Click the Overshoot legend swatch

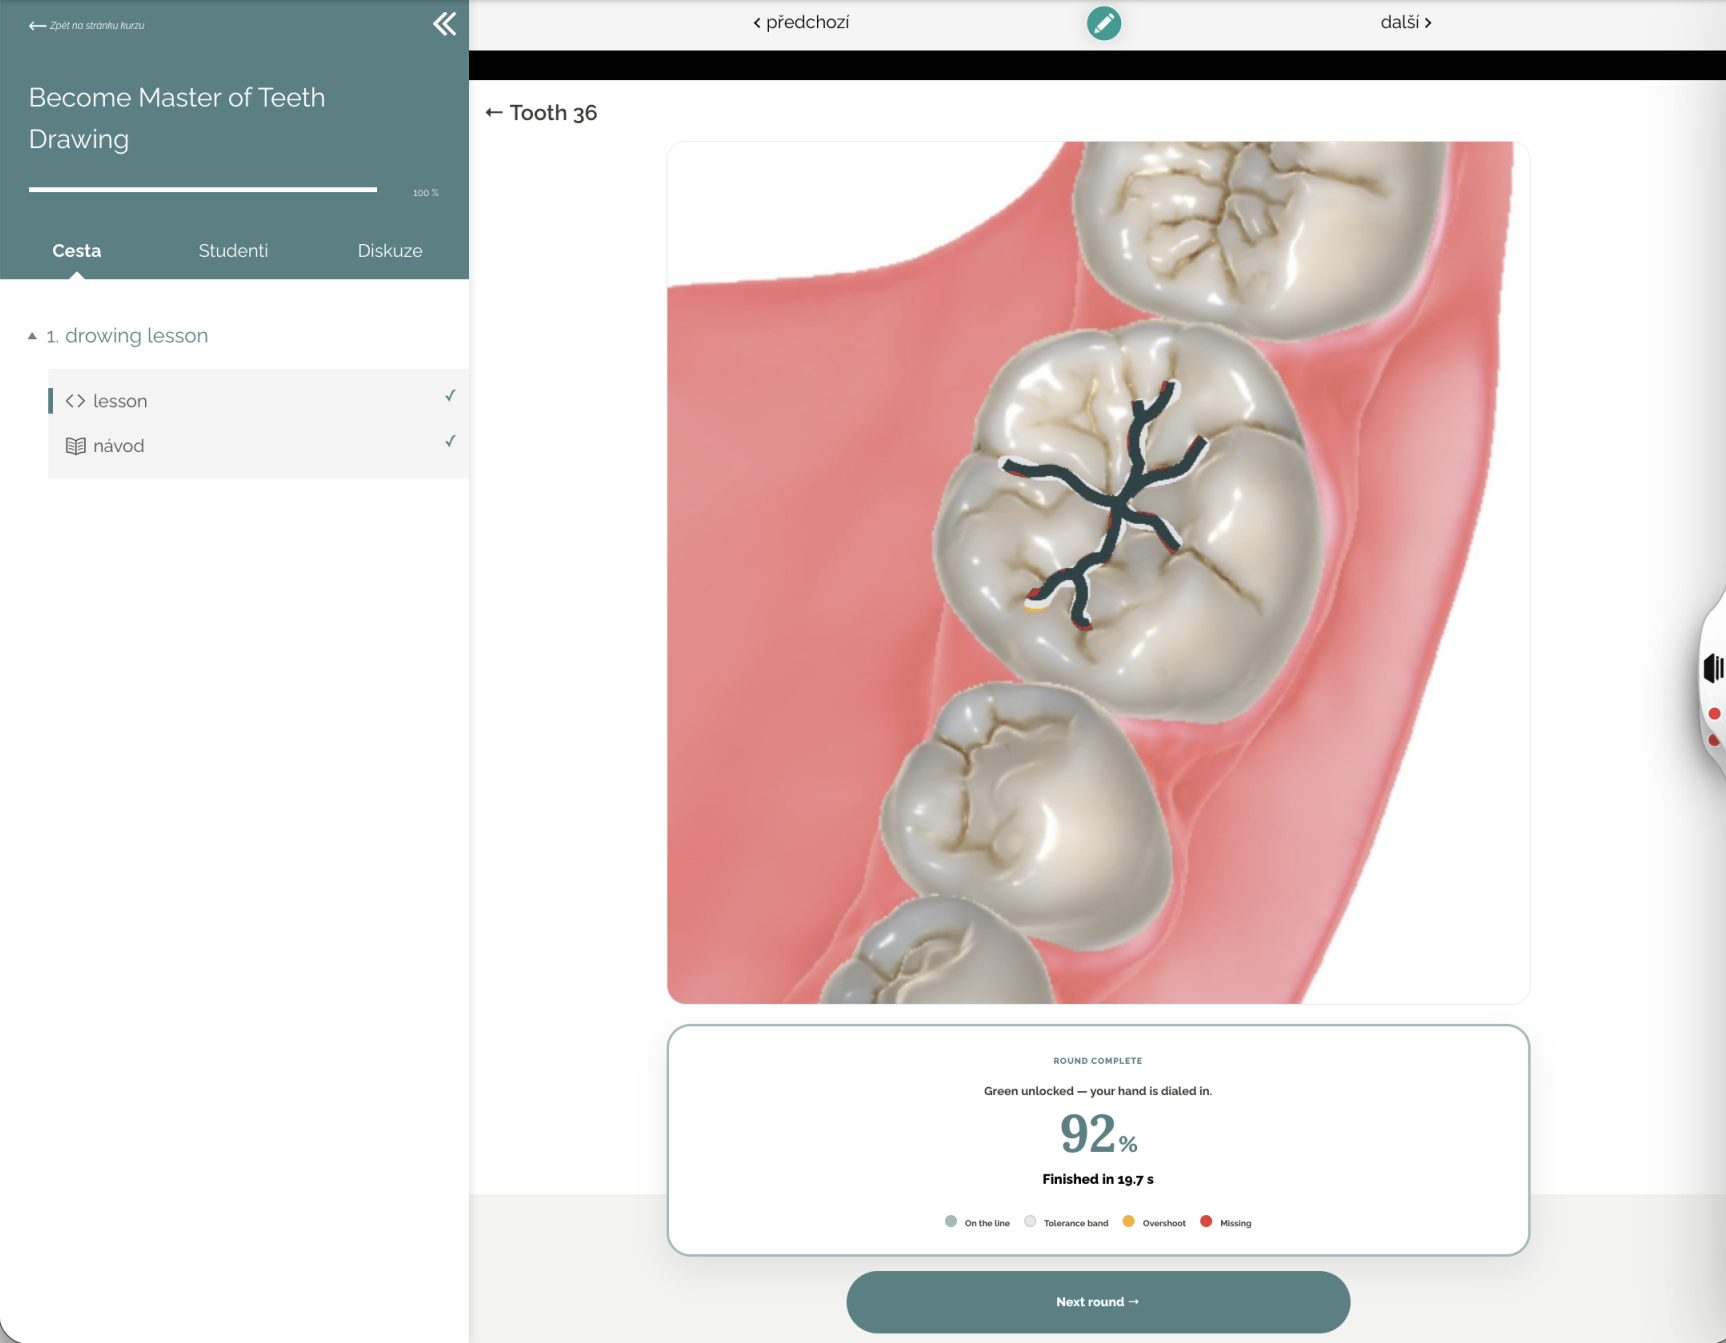(x=1129, y=1221)
